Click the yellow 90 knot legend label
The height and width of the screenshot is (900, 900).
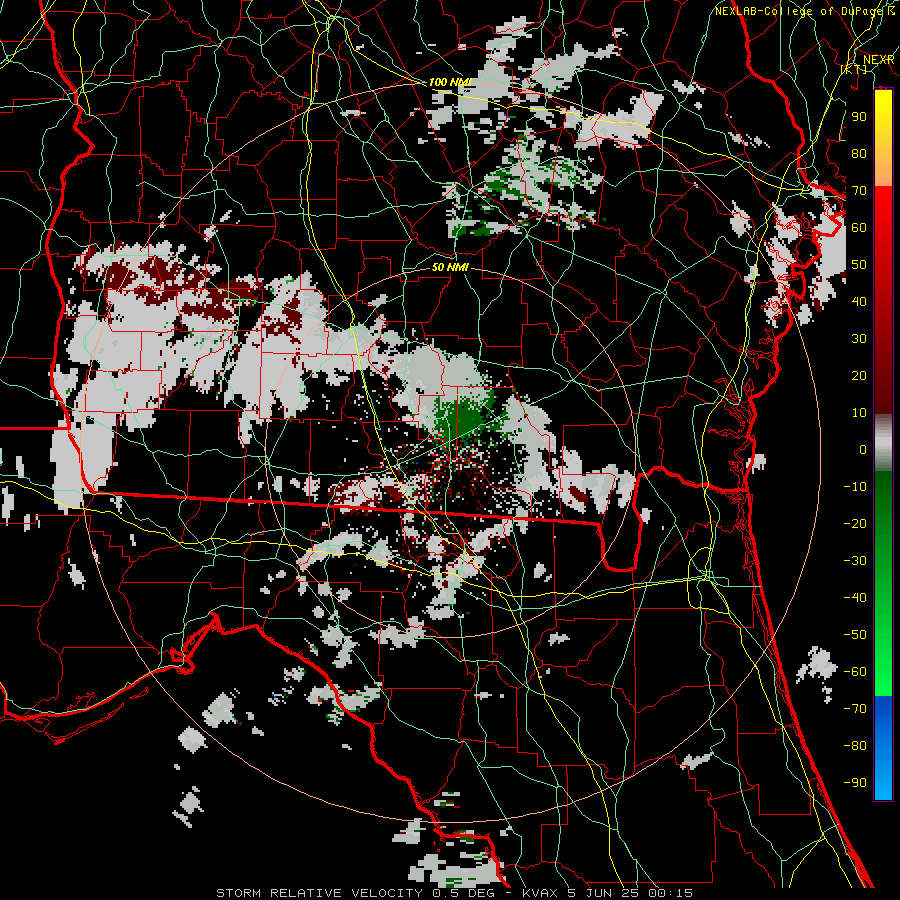(x=859, y=117)
